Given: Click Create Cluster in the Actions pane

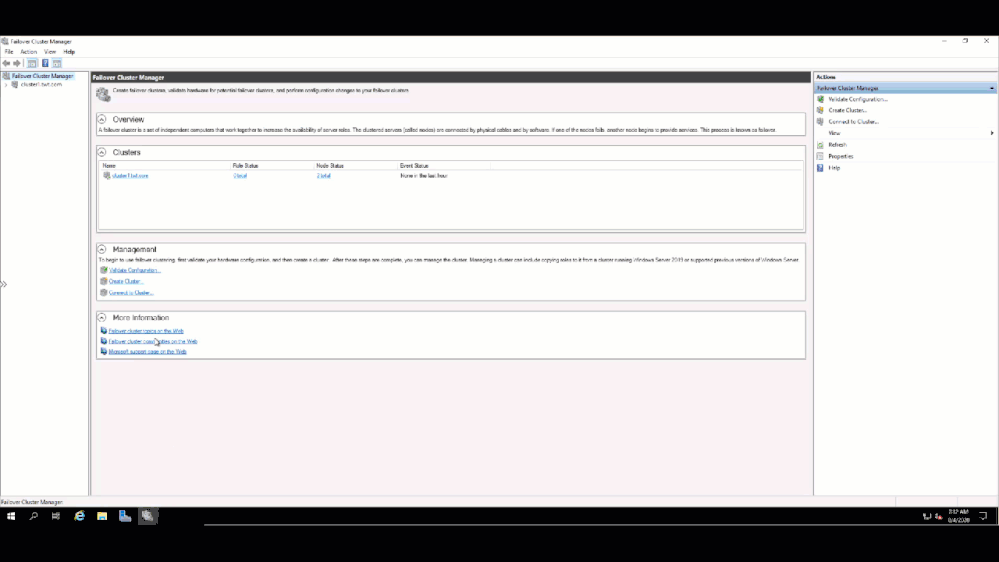Looking at the screenshot, I should 847,110.
